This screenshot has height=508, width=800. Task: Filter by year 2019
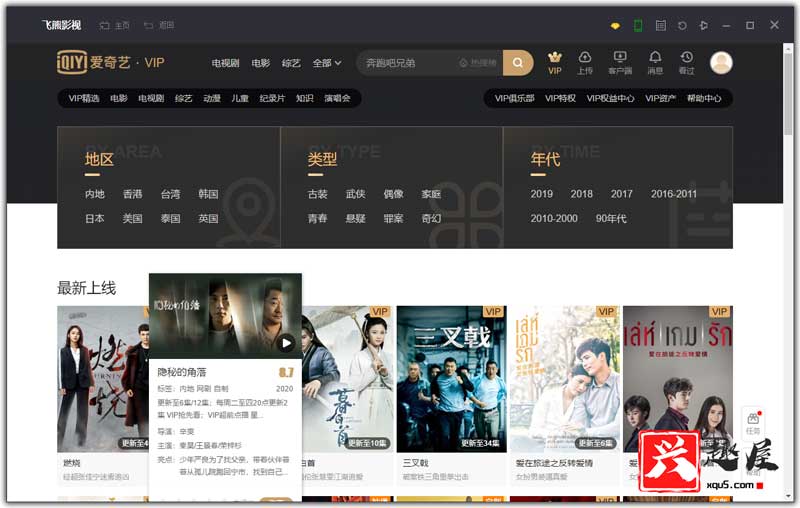click(541, 194)
